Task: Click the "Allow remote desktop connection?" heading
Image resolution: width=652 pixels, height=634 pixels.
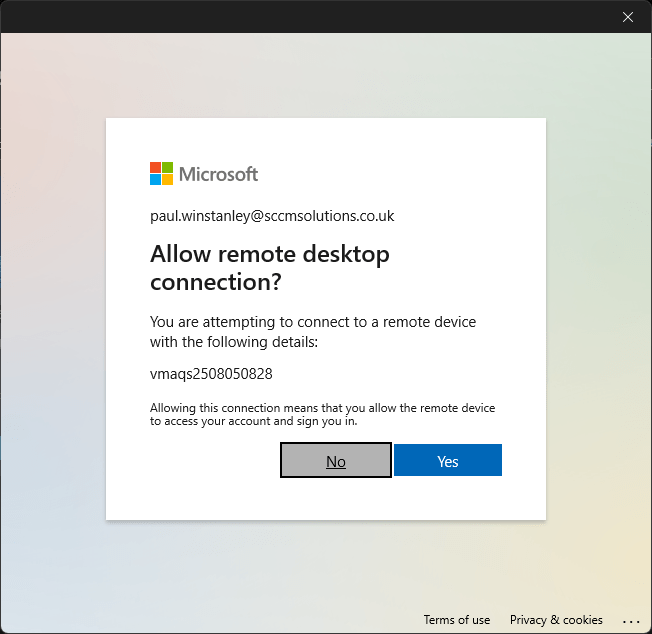Action: pyautogui.click(x=269, y=268)
